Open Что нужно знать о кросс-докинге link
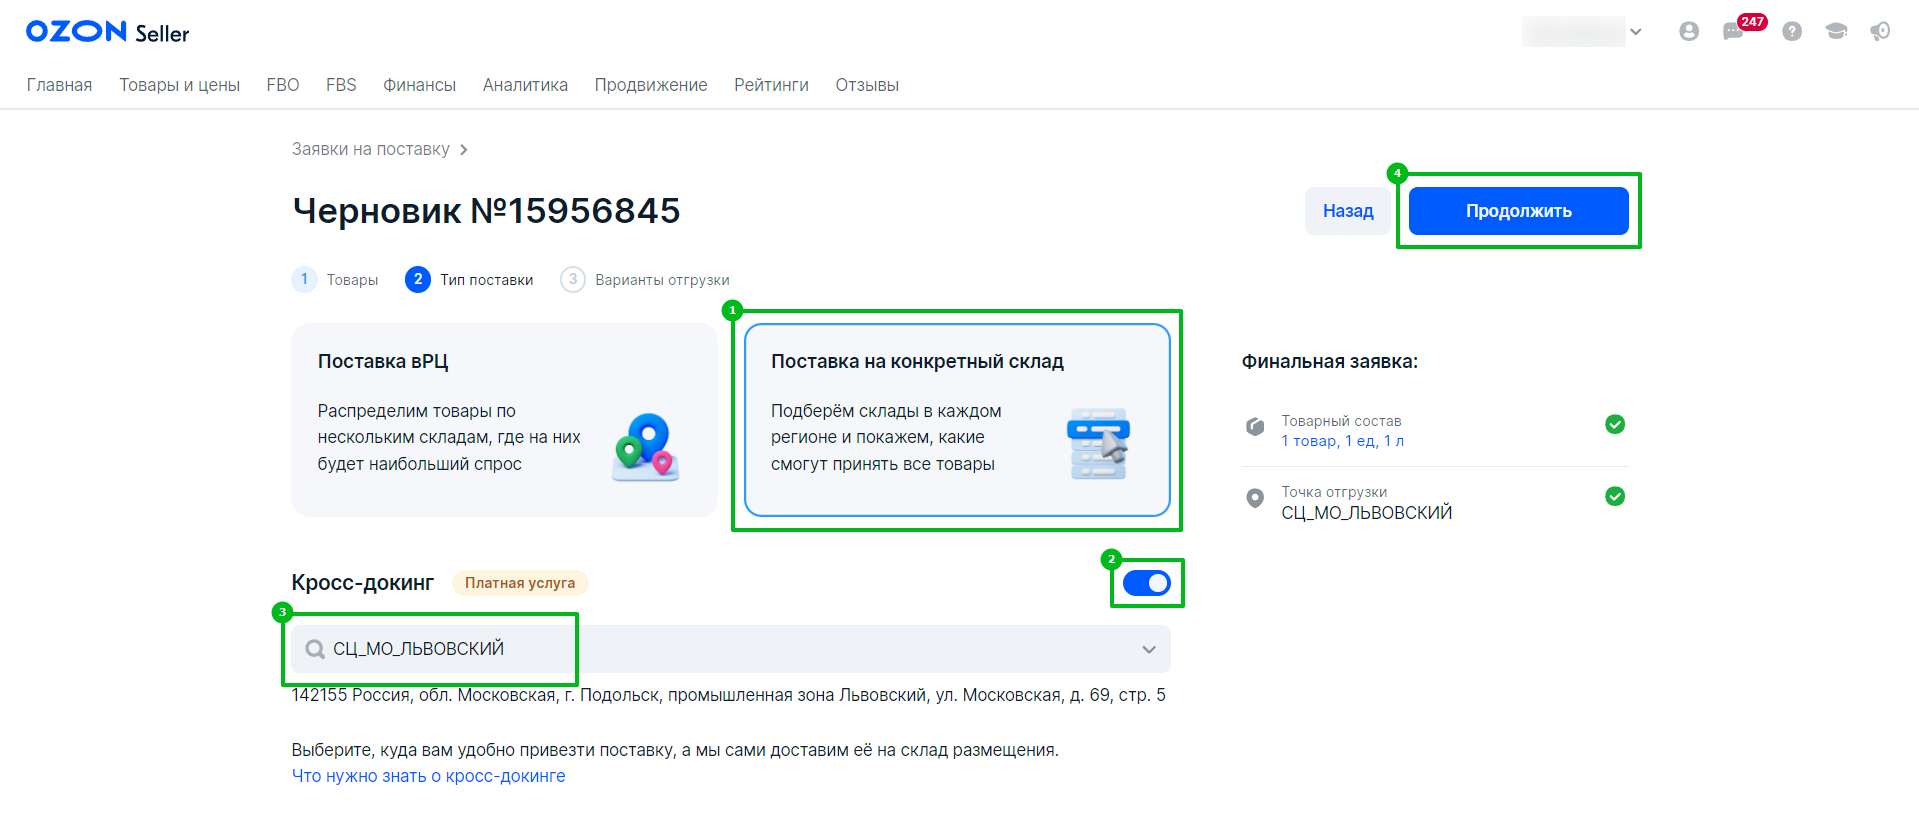The width and height of the screenshot is (1919, 837). [x=428, y=776]
